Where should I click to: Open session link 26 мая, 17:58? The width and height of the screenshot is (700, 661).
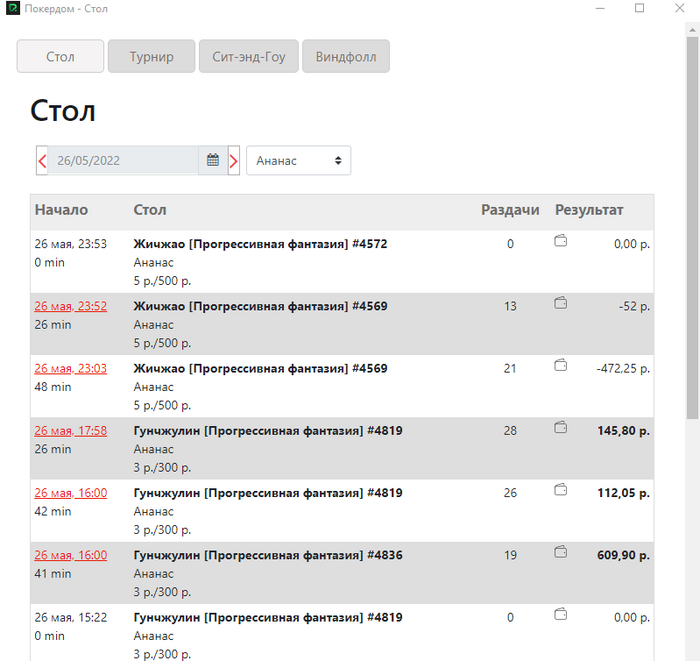click(70, 431)
